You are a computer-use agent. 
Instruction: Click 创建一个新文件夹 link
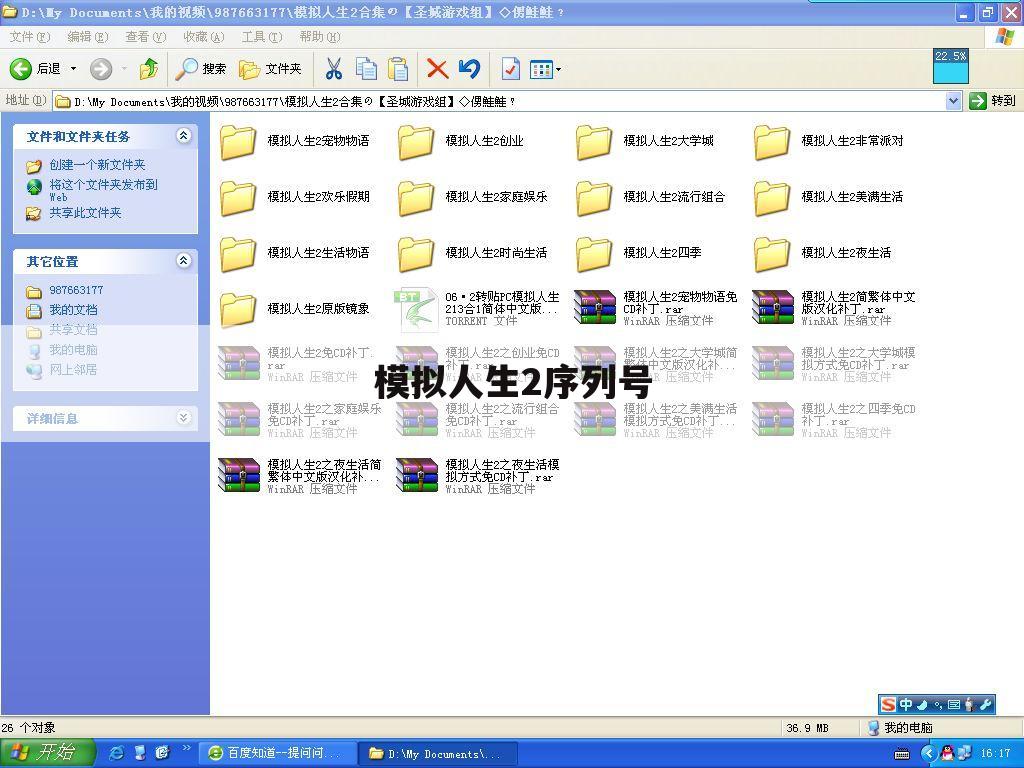97,165
